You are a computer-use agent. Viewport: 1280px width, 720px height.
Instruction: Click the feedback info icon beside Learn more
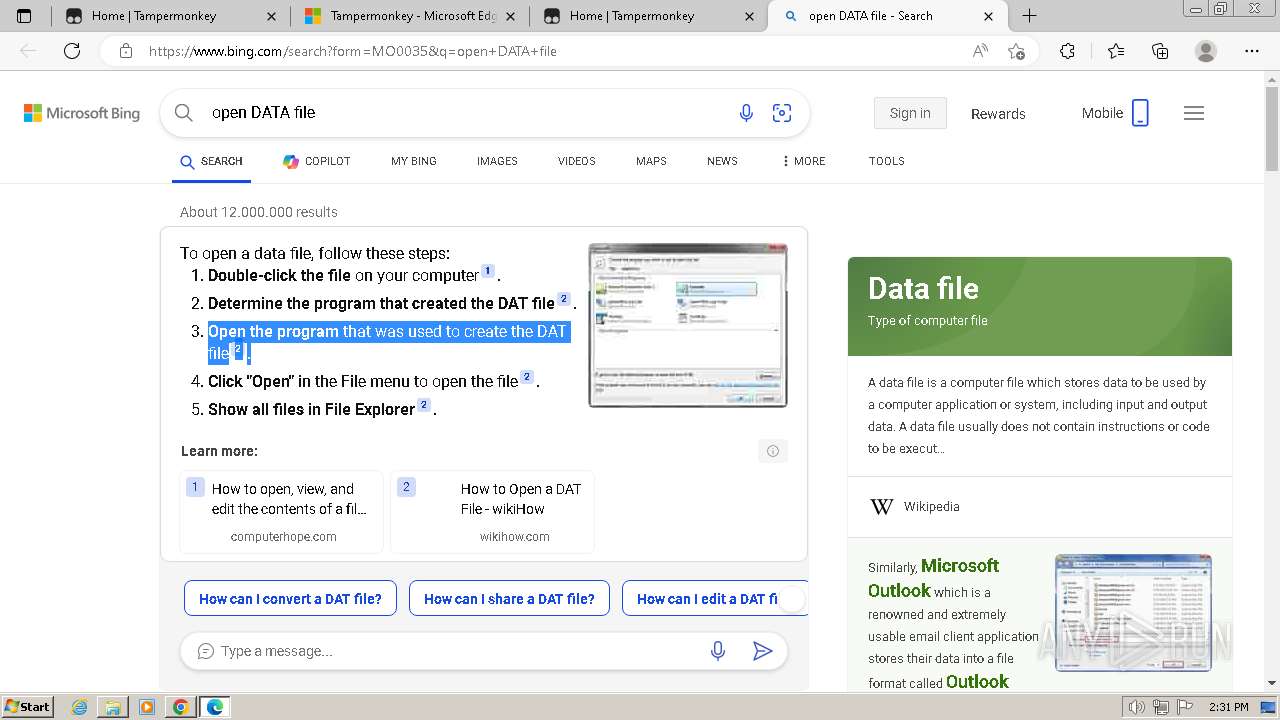[773, 451]
